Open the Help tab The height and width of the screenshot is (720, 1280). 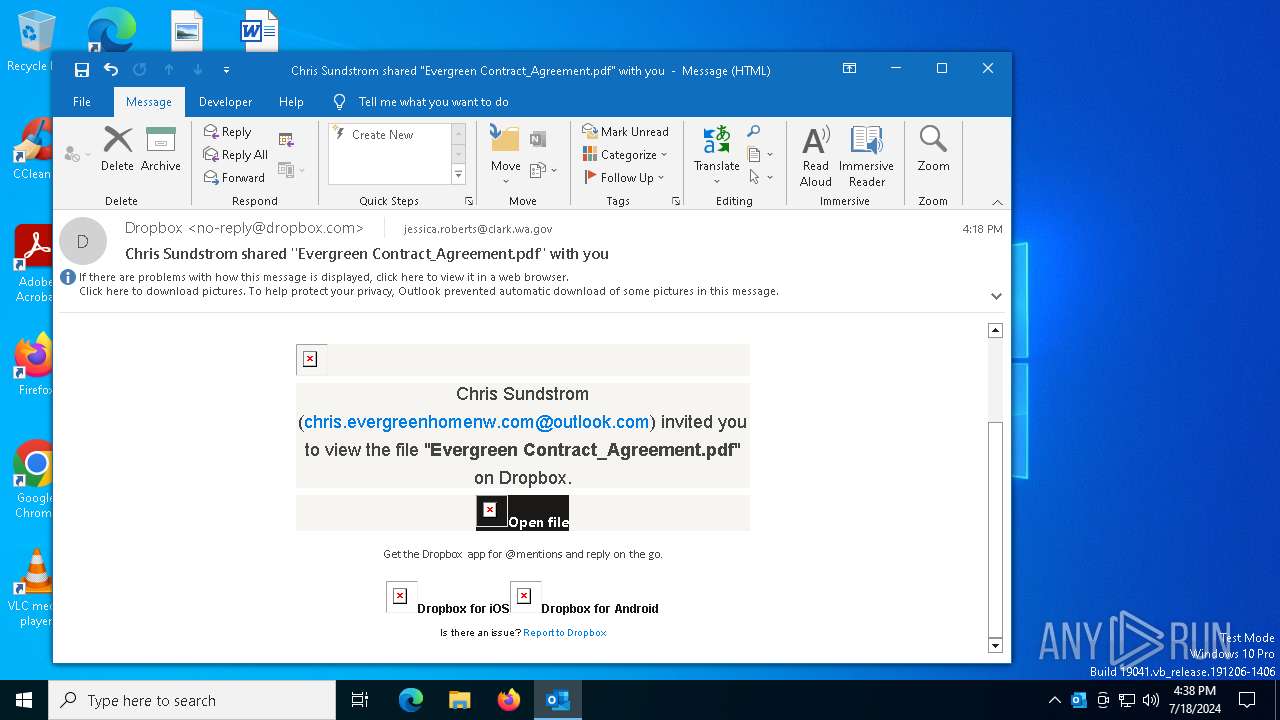291,101
